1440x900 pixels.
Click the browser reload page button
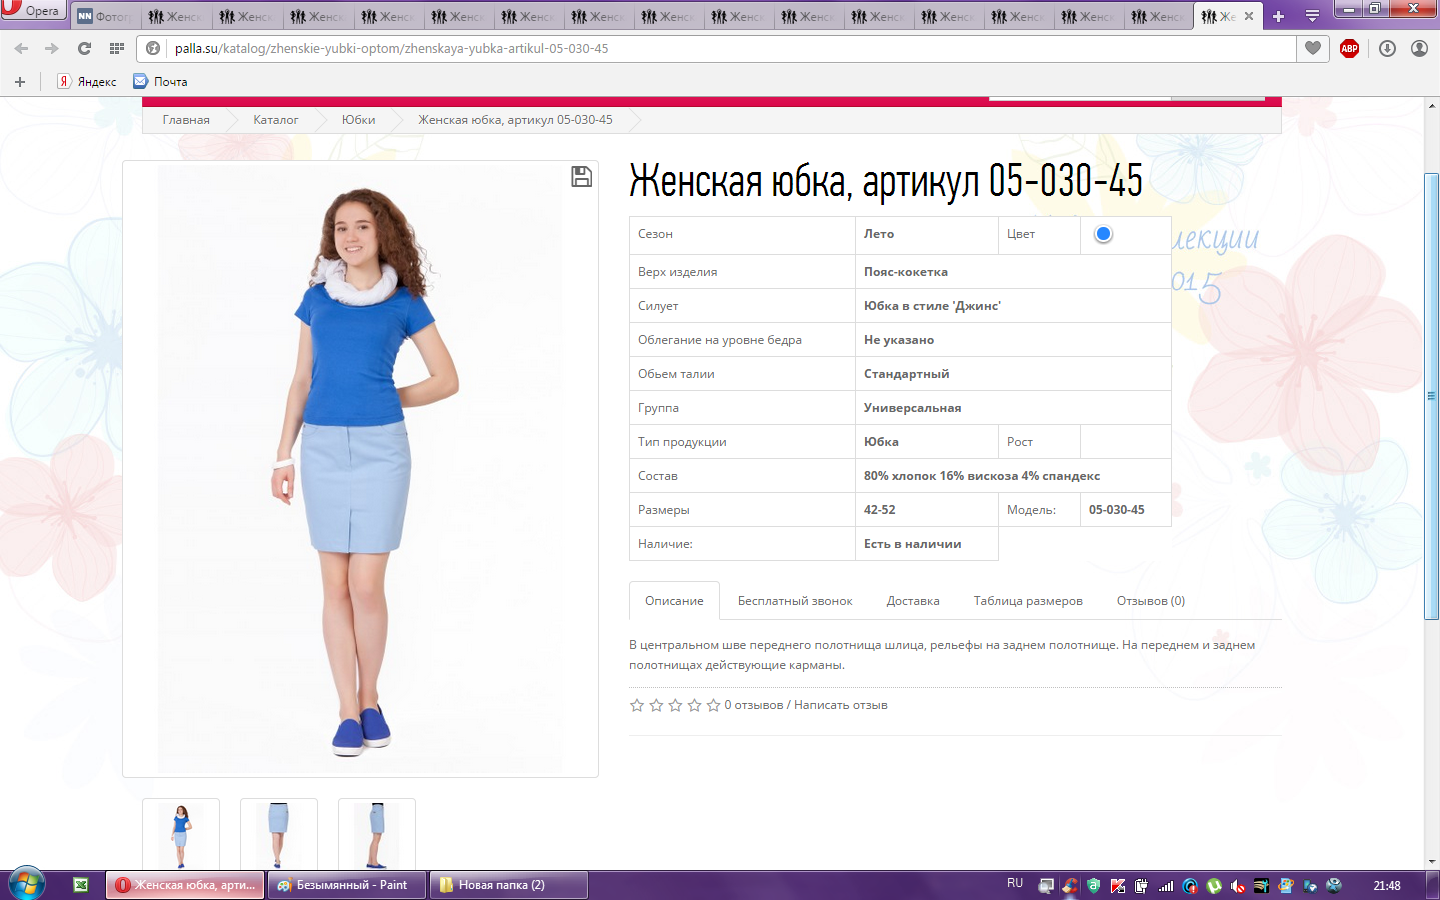pyautogui.click(x=84, y=48)
